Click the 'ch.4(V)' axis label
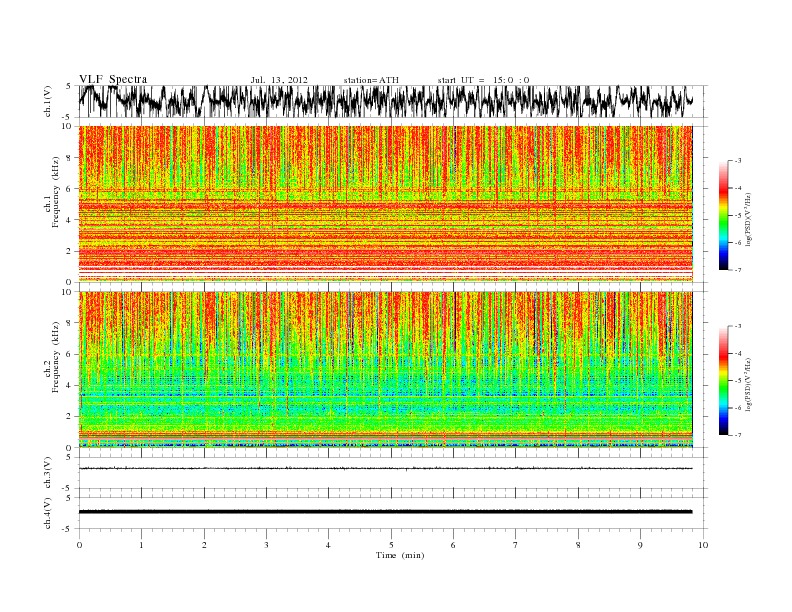The height and width of the screenshot is (612, 792). (48, 513)
